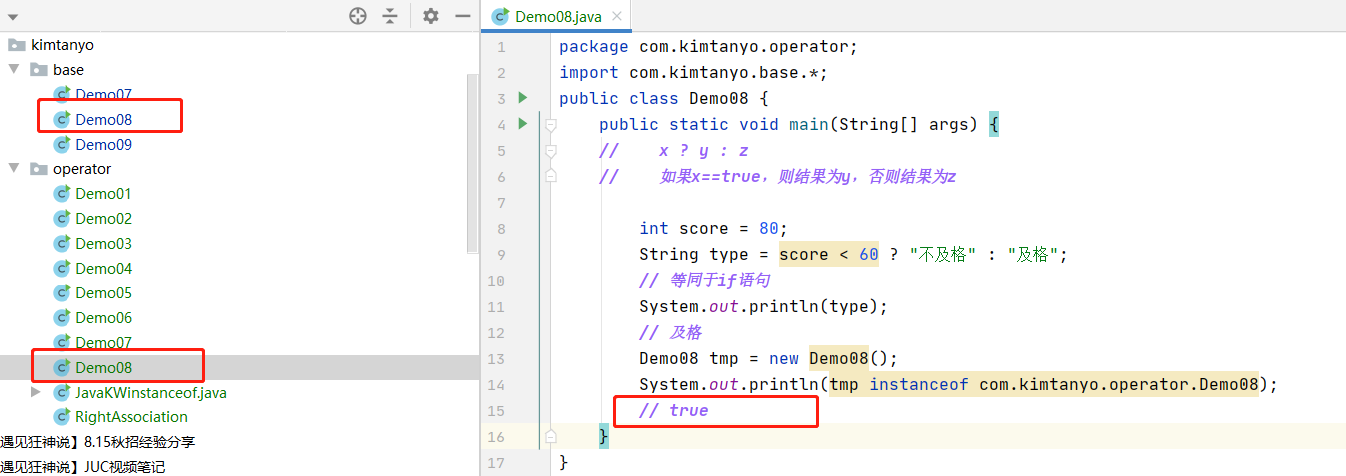This screenshot has width=1346, height=476.
Task: Collapse the operator package folder
Action: point(14,169)
